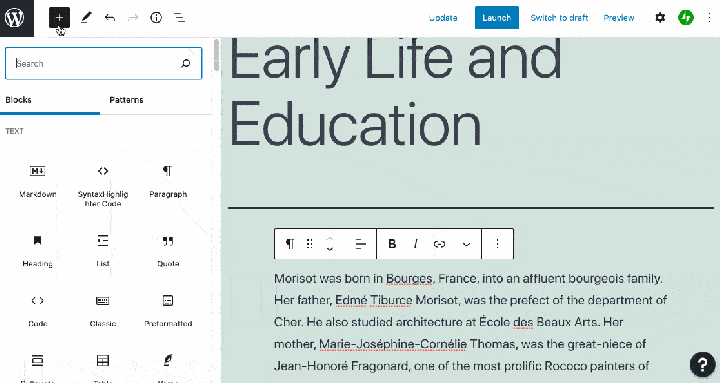Click the Redo arrow
Image resolution: width=720 pixels, height=383 pixels.
(x=133, y=18)
